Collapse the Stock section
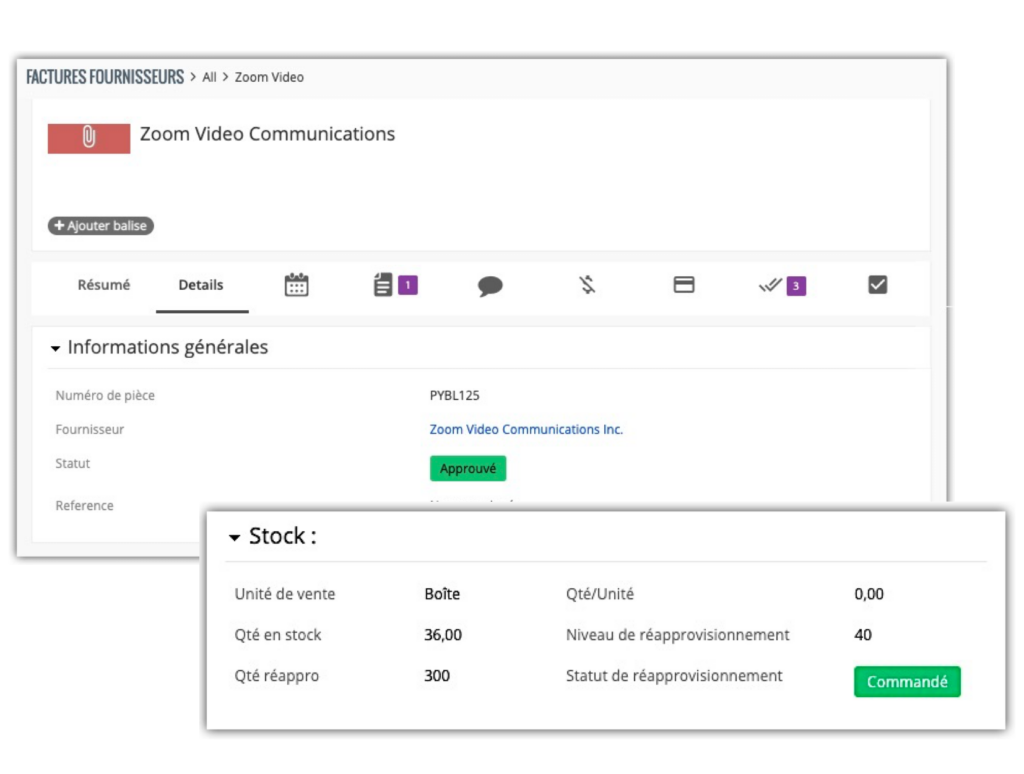 pyautogui.click(x=234, y=538)
